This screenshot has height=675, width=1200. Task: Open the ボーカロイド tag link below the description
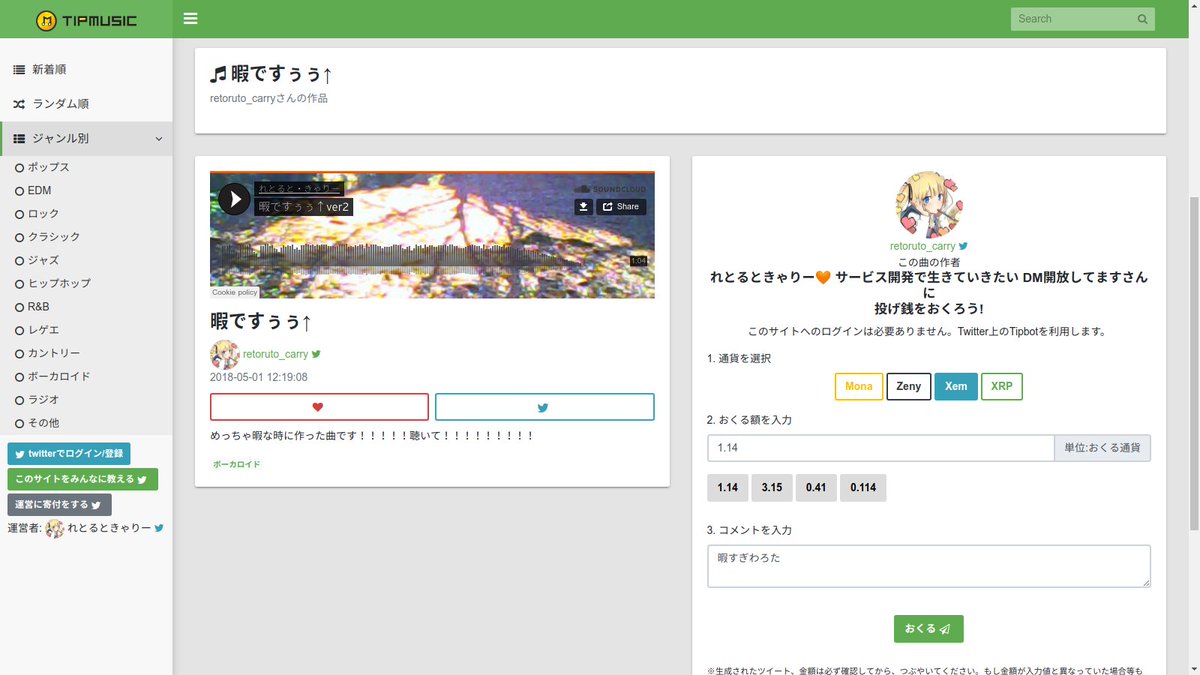[236, 464]
